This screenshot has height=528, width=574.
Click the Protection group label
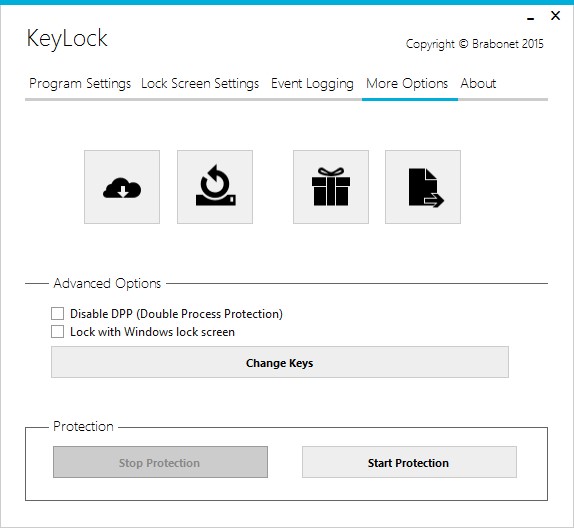pyautogui.click(x=83, y=426)
